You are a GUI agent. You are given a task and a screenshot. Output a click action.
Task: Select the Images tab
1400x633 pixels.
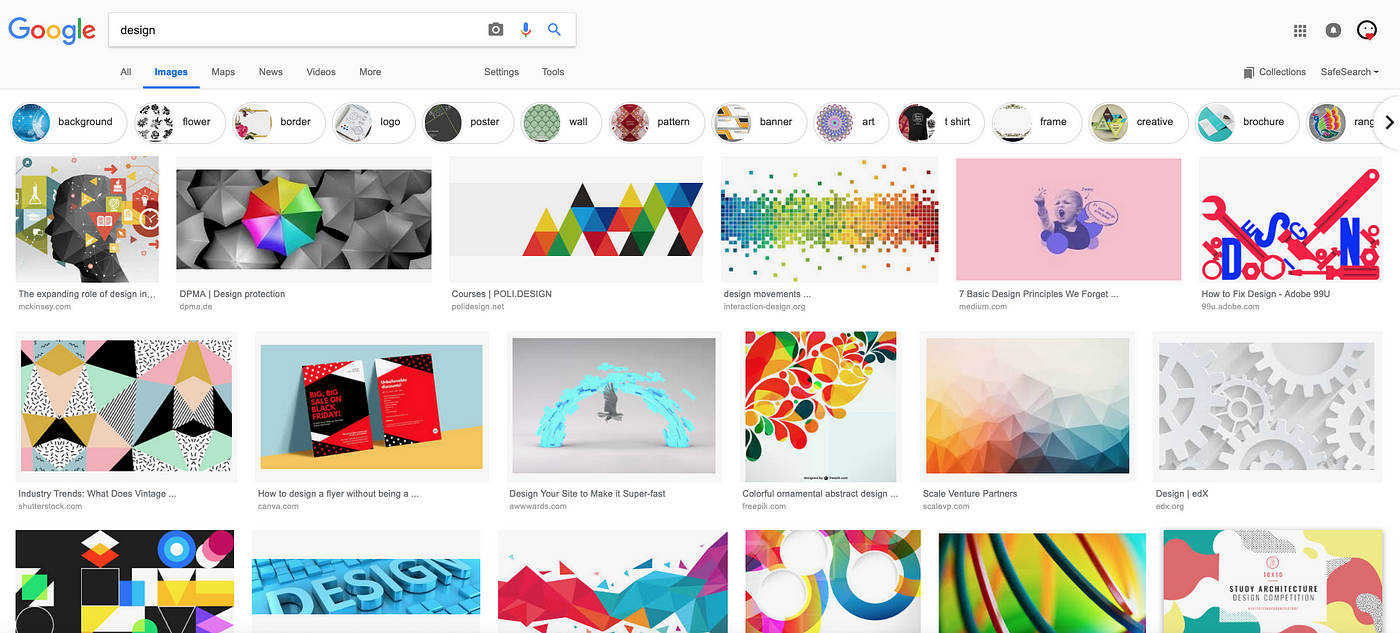[x=171, y=72]
